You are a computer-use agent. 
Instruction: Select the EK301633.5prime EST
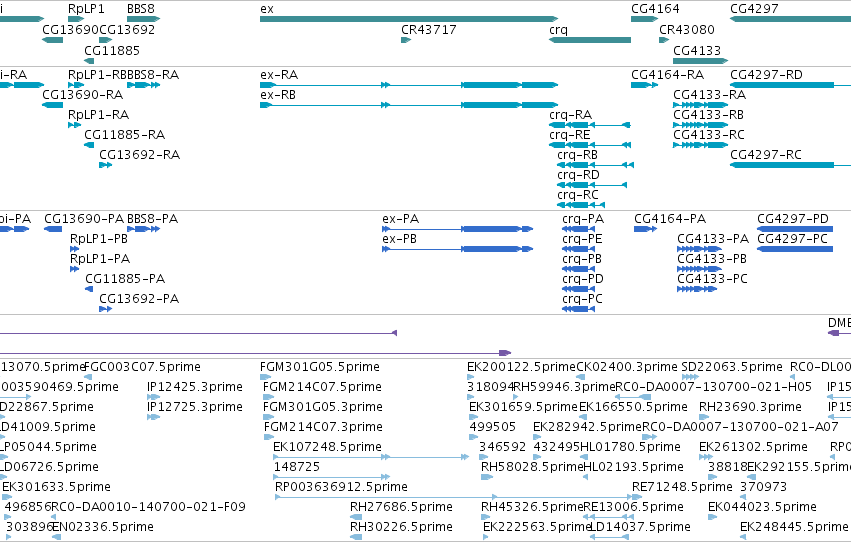(5, 497)
